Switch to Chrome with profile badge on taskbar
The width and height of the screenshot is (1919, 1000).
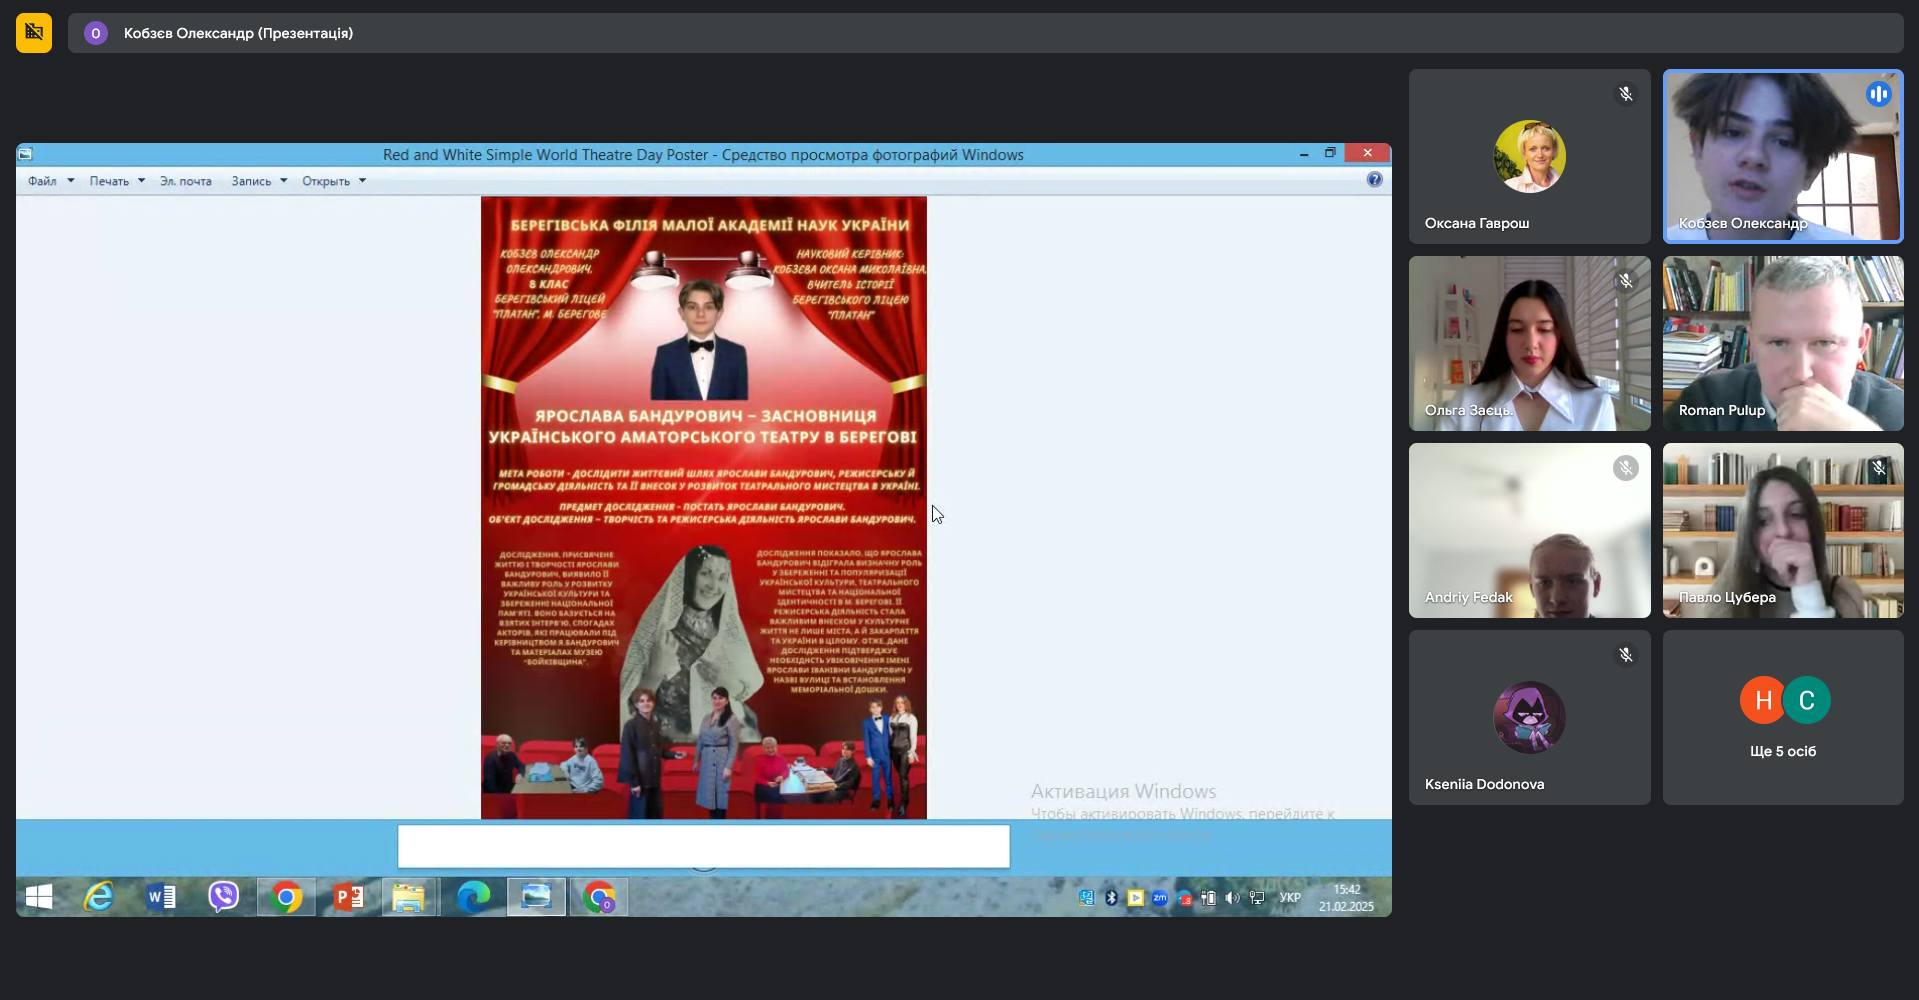599,898
